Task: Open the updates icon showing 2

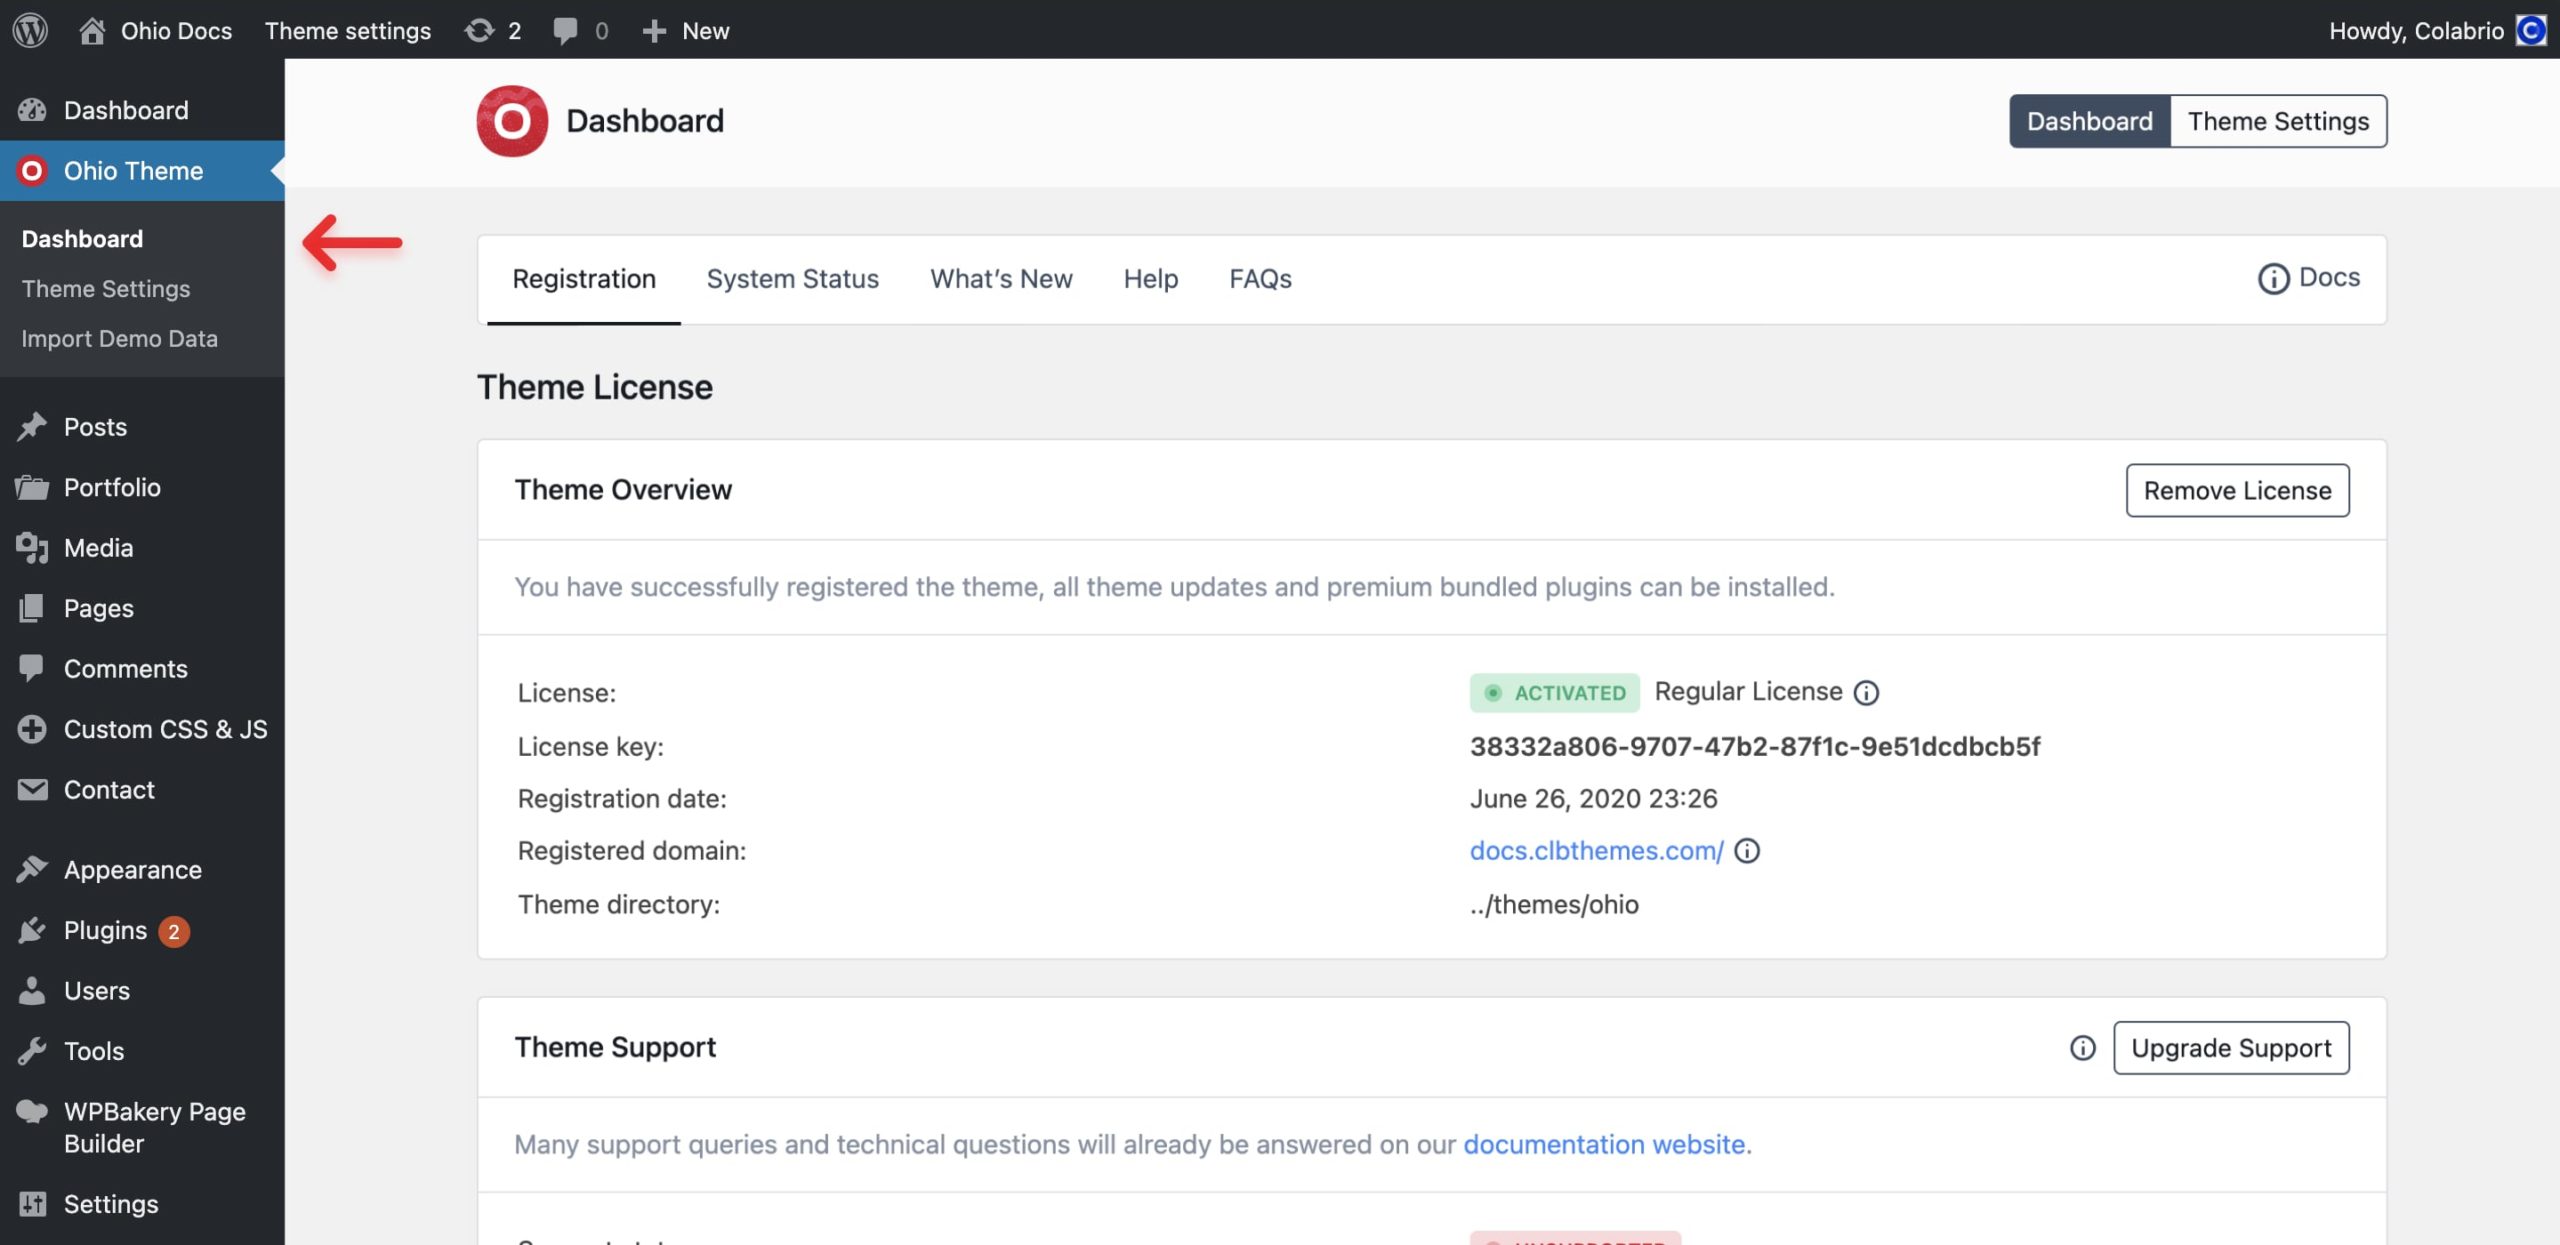Action: [480, 30]
